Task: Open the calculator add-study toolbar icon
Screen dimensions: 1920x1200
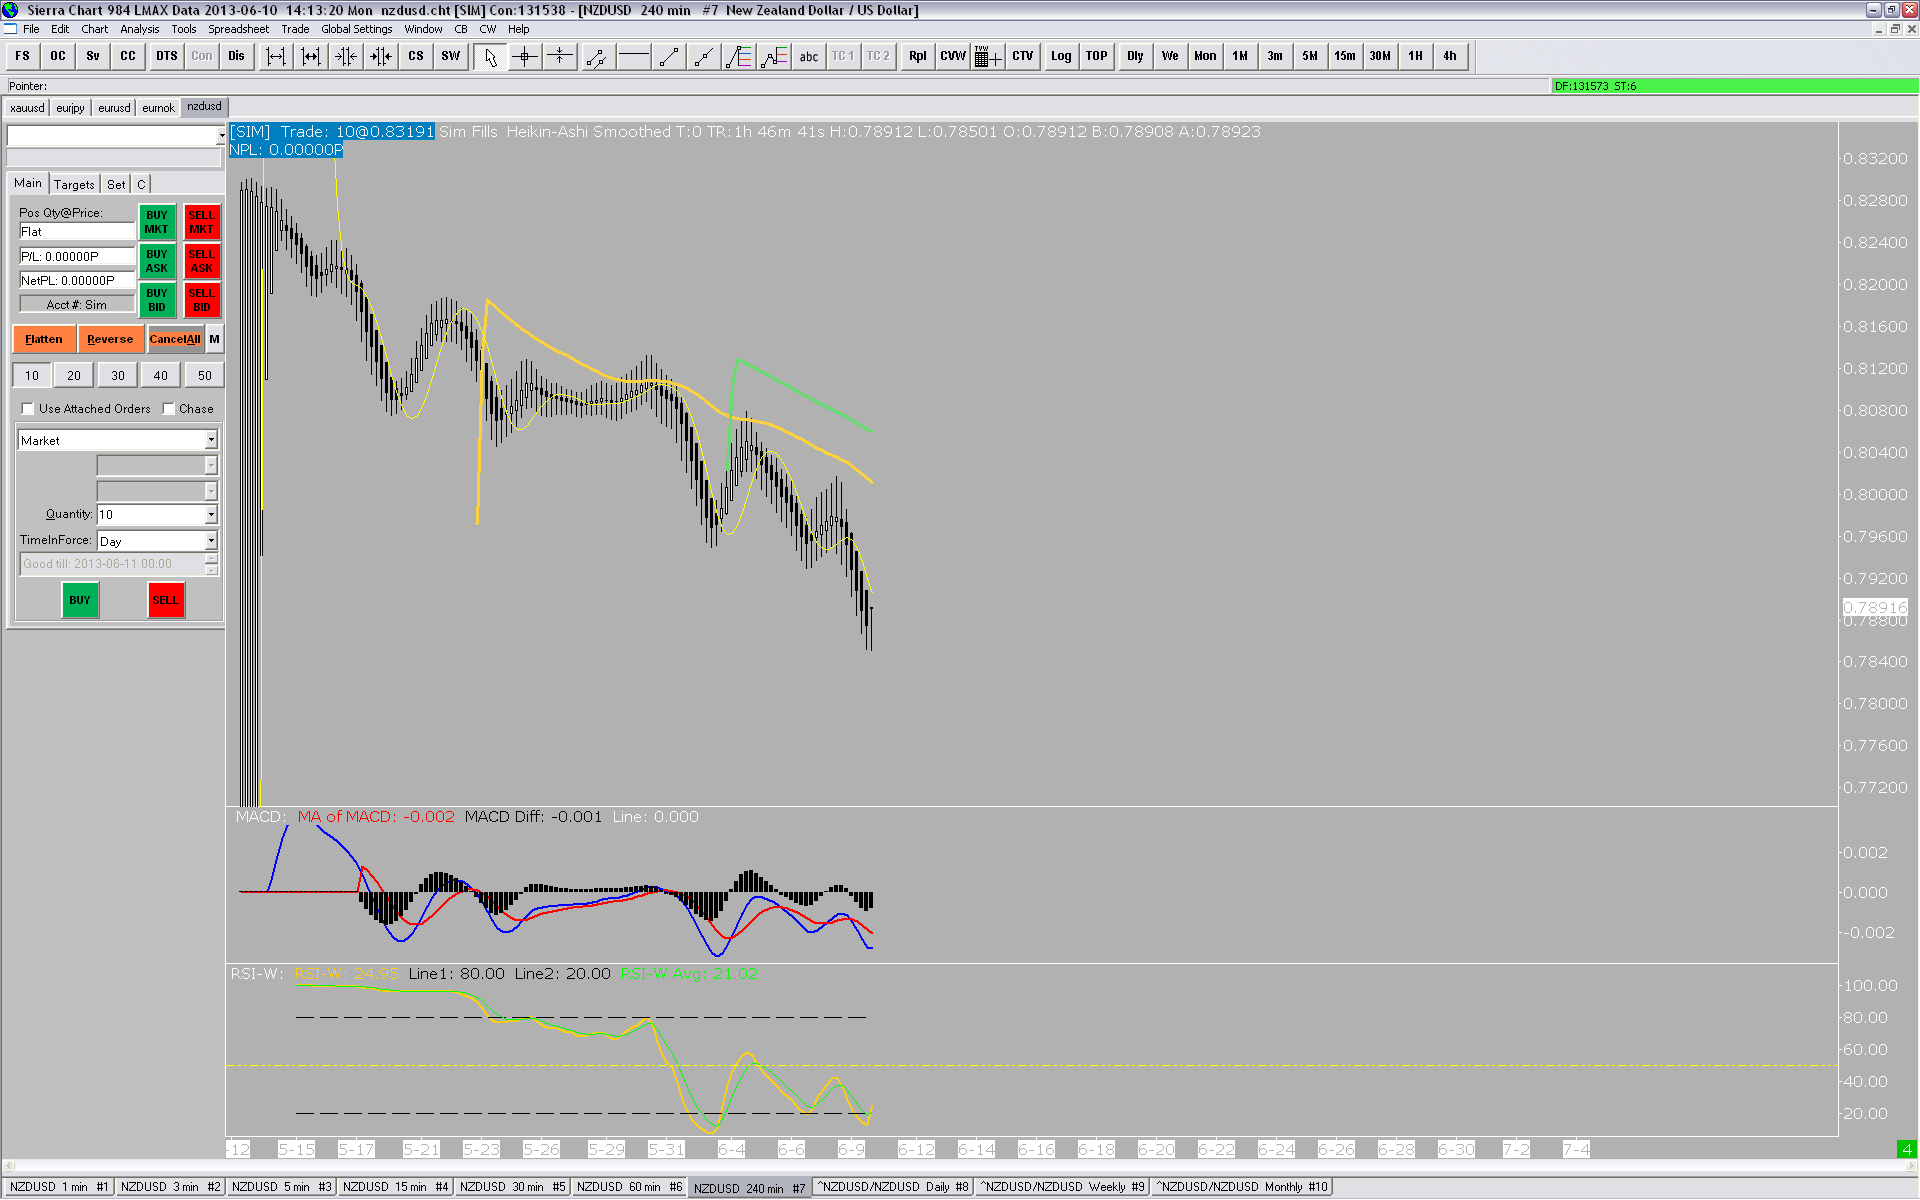Action: click(x=987, y=57)
